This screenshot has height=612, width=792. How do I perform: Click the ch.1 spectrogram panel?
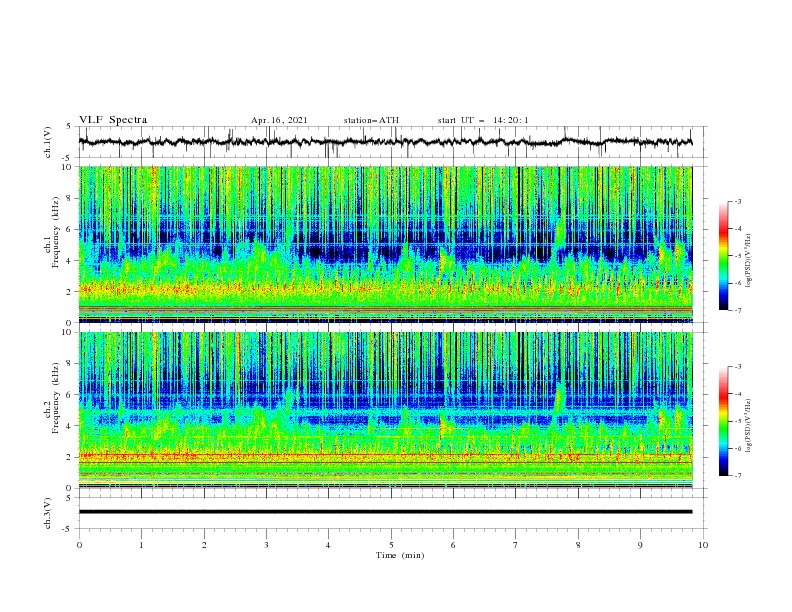(385, 244)
